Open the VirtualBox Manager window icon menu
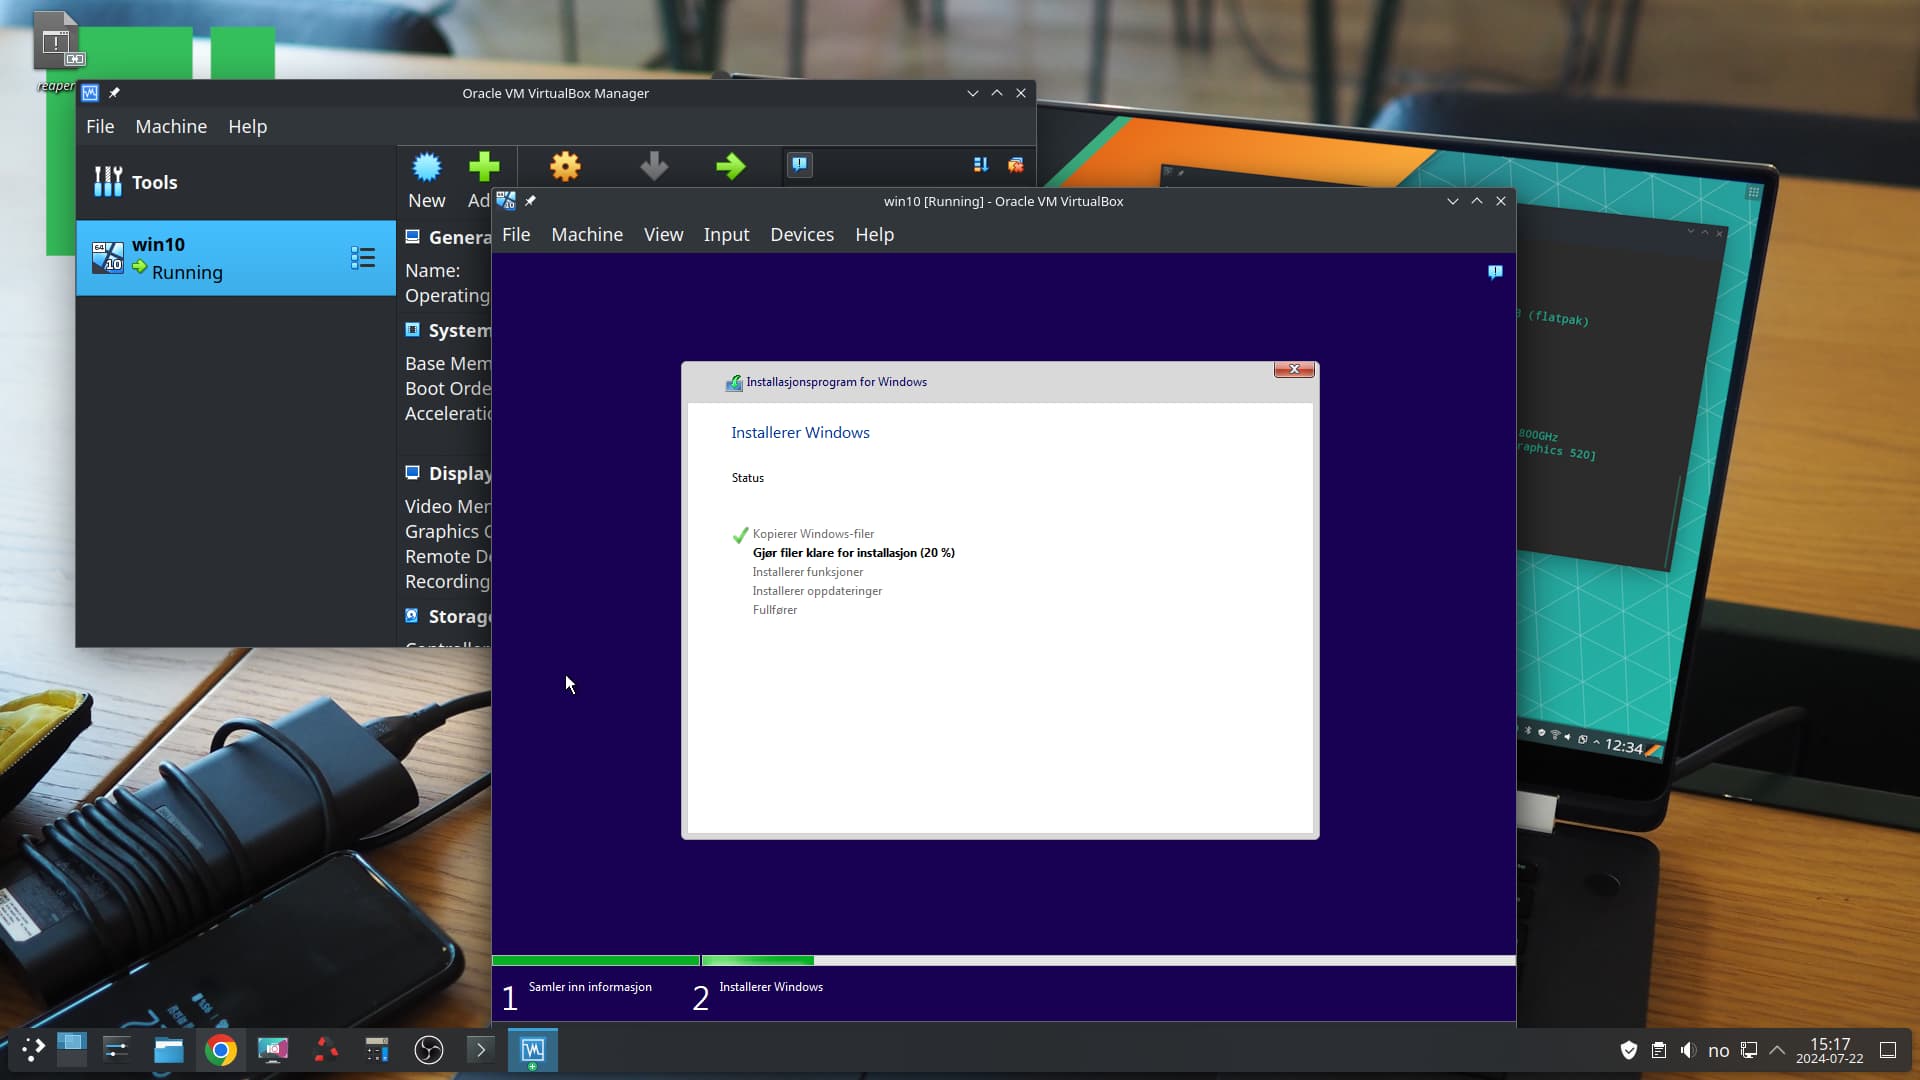 point(90,93)
